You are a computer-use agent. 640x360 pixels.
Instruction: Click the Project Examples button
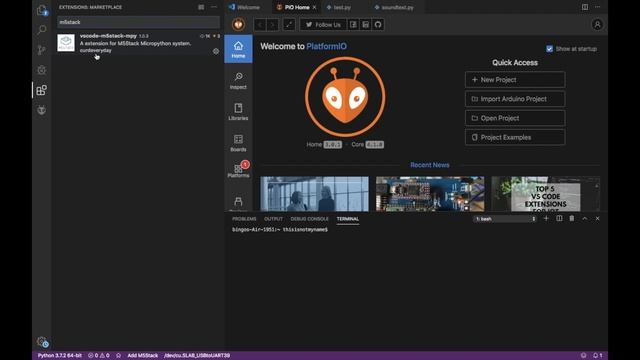(515, 137)
